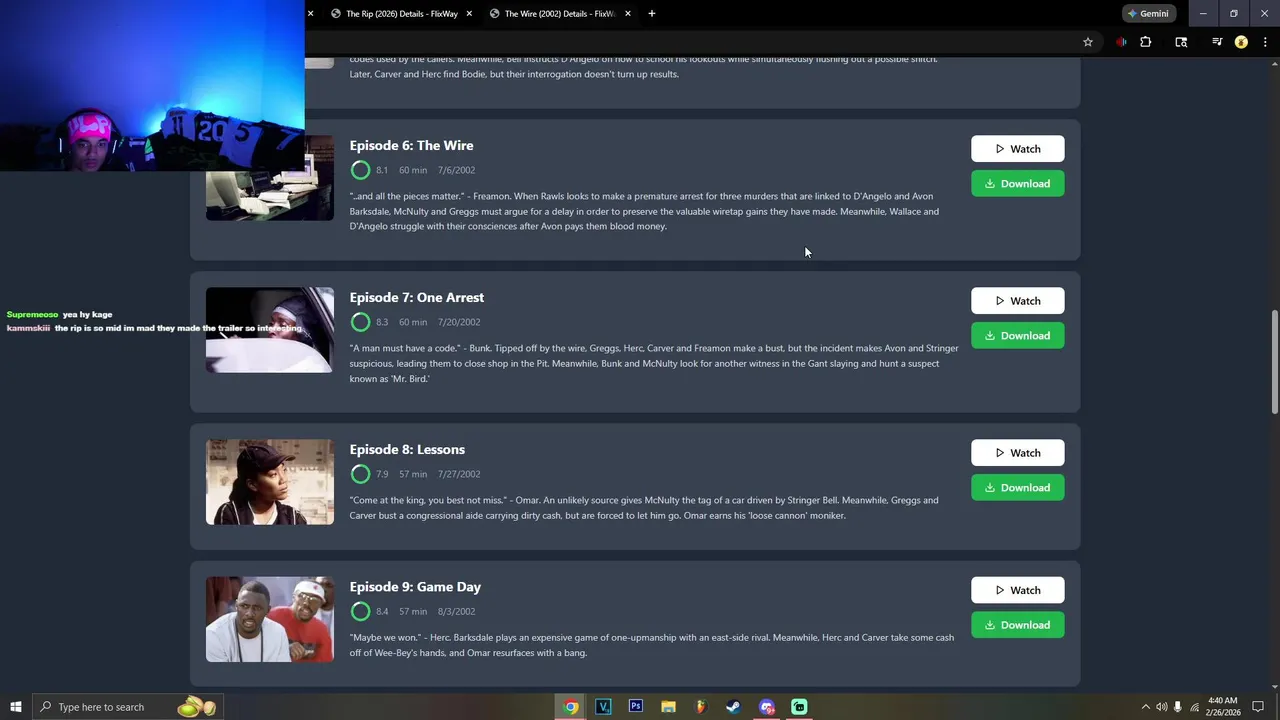Click the 'Supremeoso' chat username

click(32, 314)
